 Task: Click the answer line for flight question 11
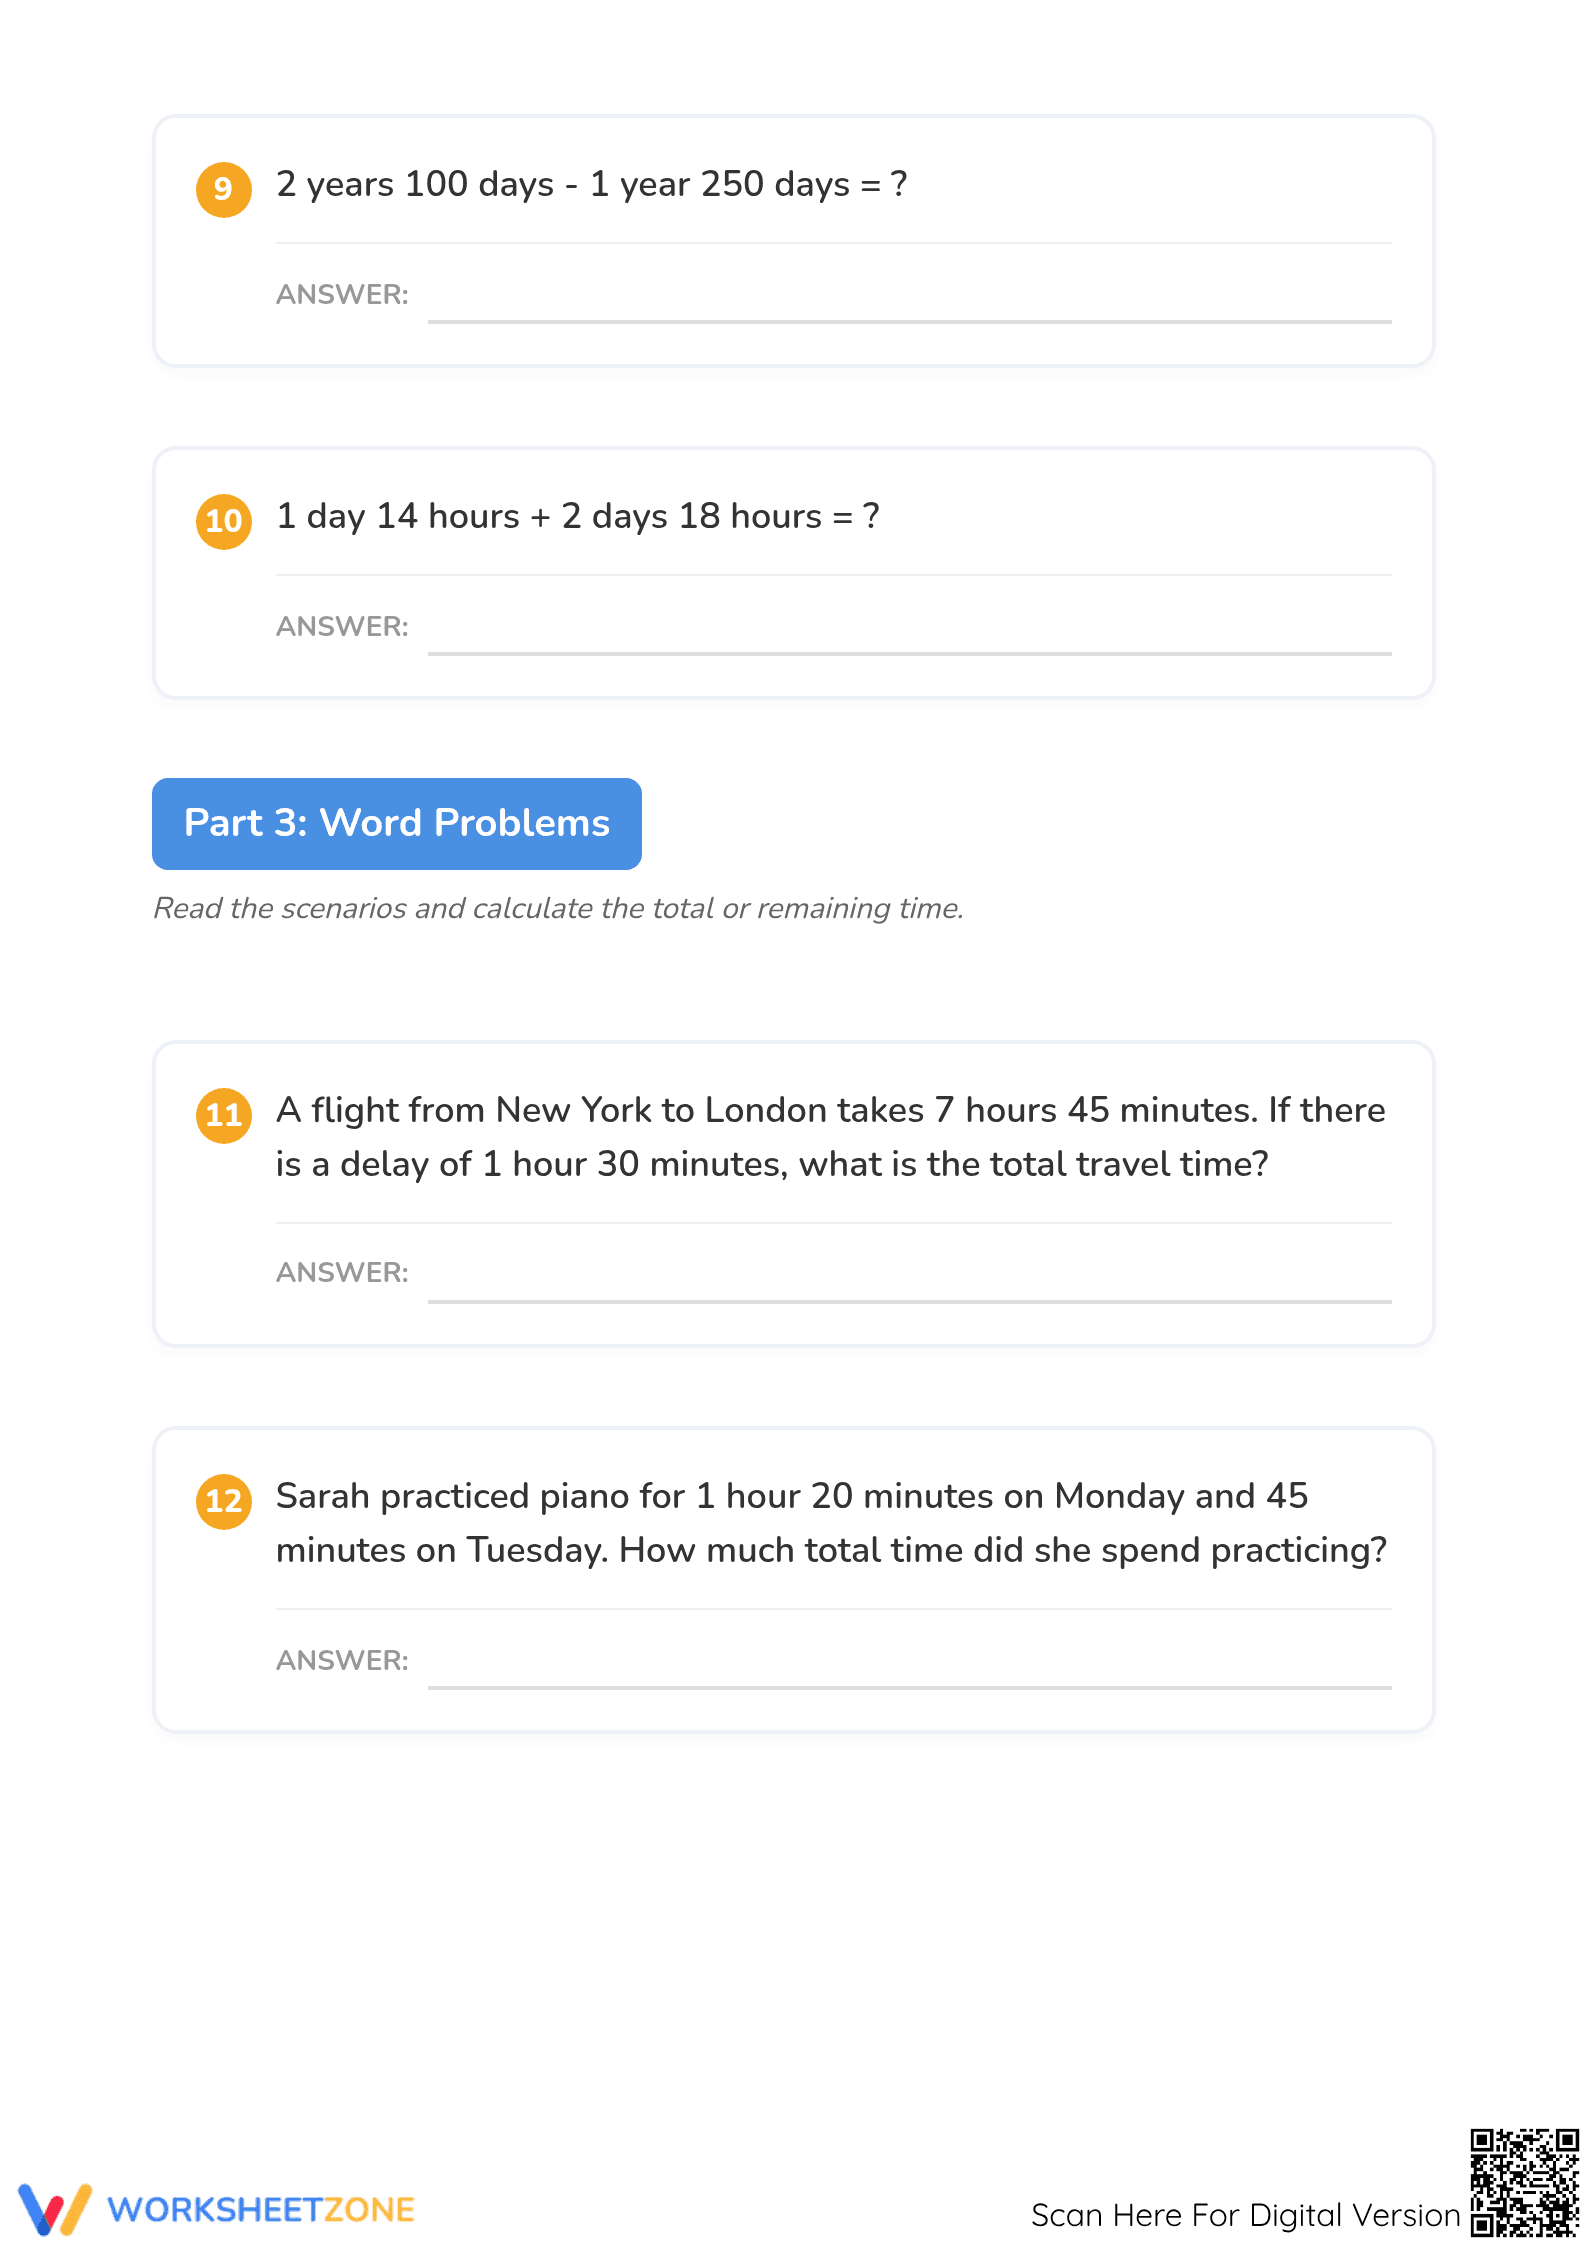pos(909,1301)
